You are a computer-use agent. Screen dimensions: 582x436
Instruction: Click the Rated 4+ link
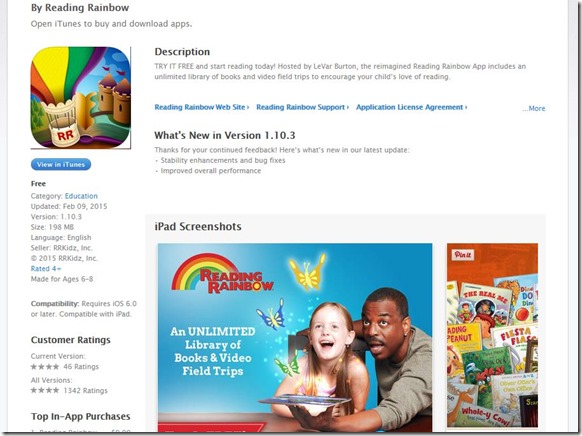[46, 269]
